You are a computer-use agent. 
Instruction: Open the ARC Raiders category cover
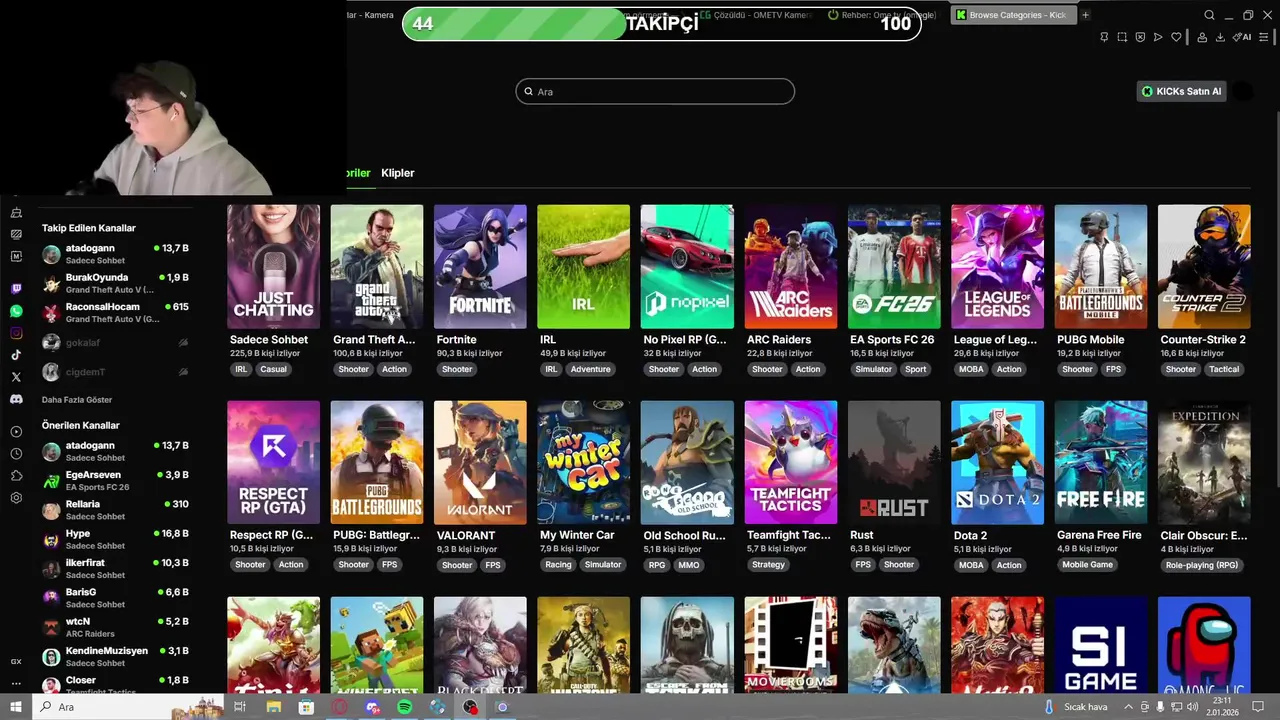click(790, 267)
